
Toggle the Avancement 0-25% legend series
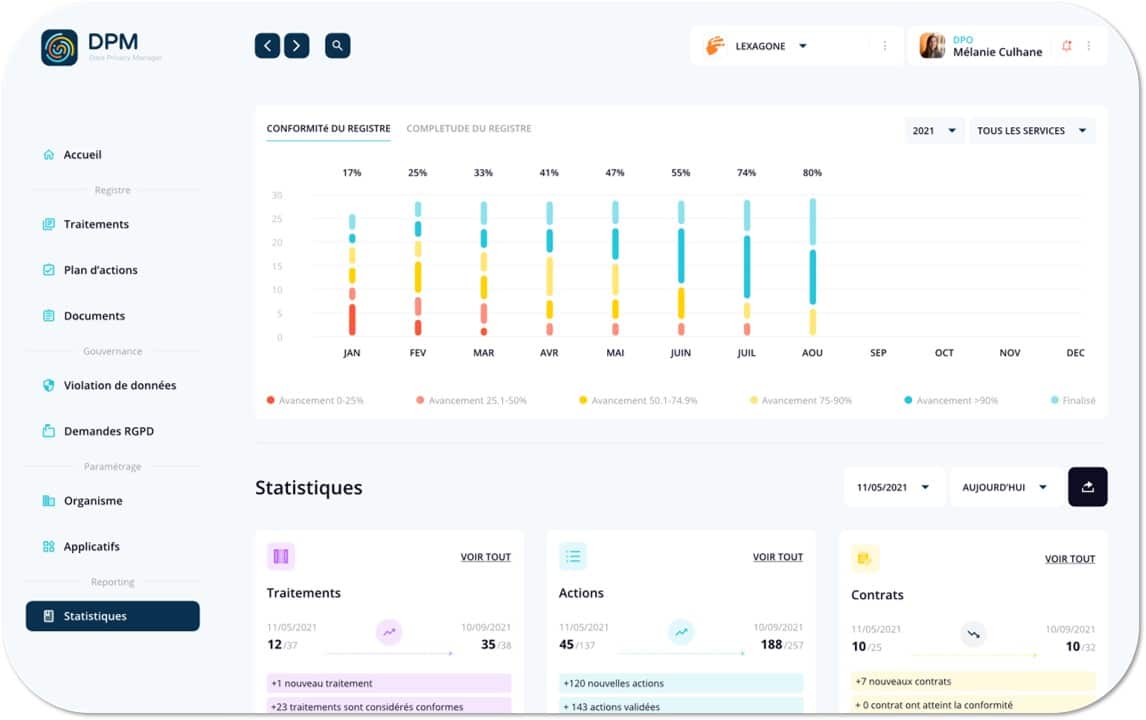pos(315,401)
